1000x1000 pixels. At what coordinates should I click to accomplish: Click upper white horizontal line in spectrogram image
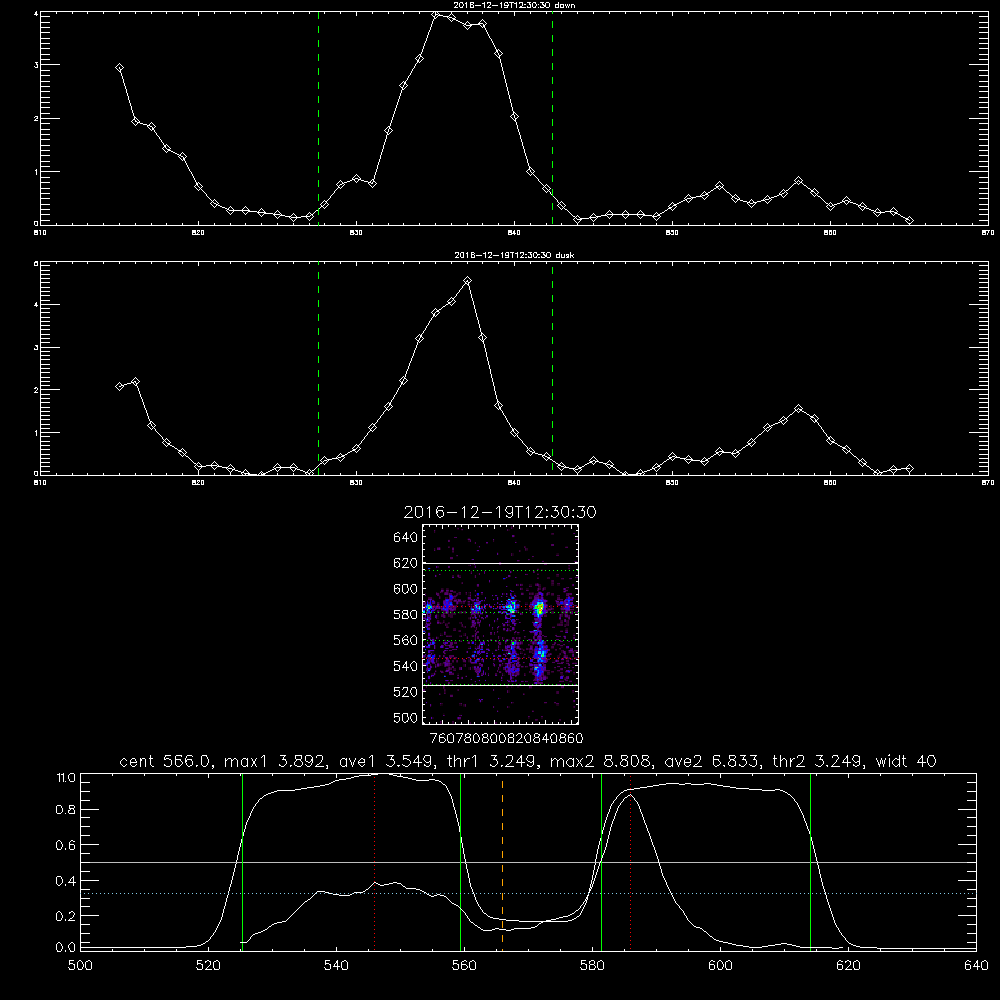[x=501, y=563]
